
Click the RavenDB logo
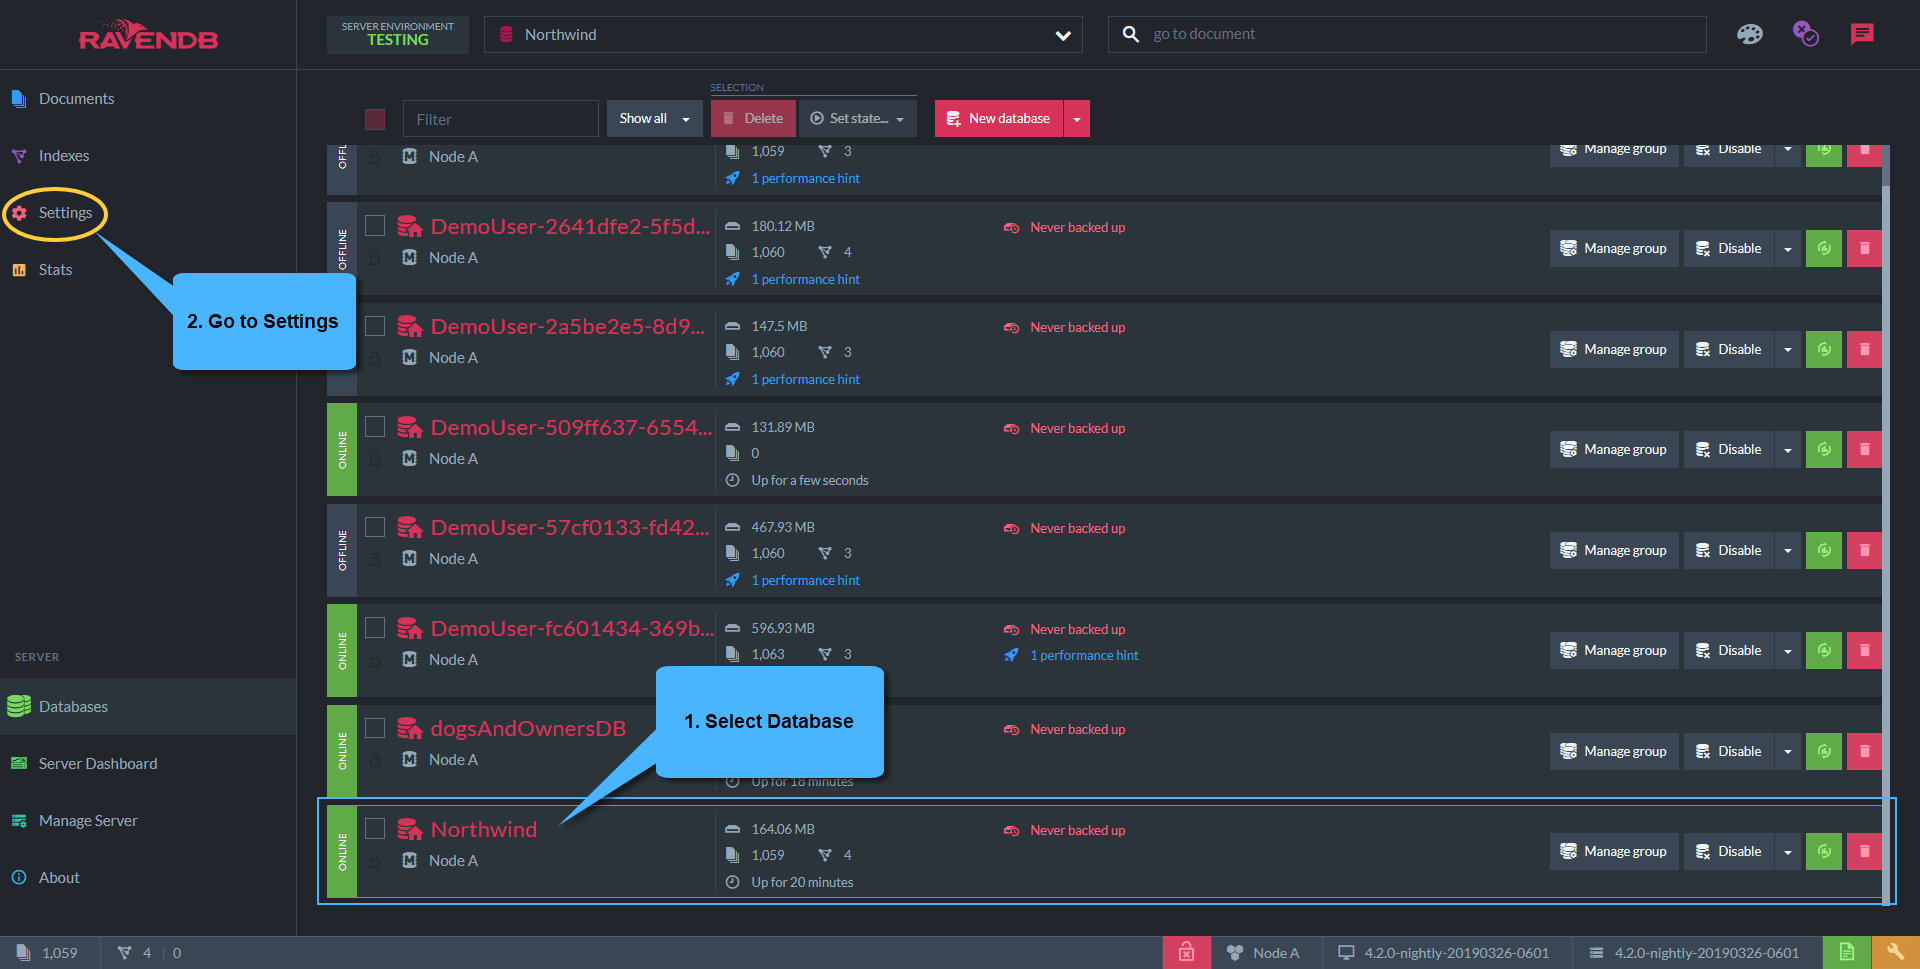(x=148, y=35)
